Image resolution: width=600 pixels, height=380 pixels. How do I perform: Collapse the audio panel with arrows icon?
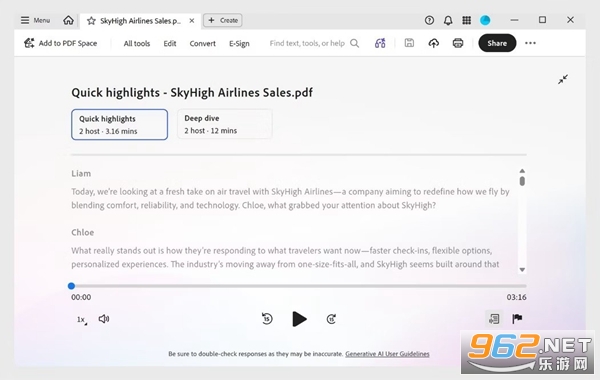pyautogui.click(x=563, y=79)
